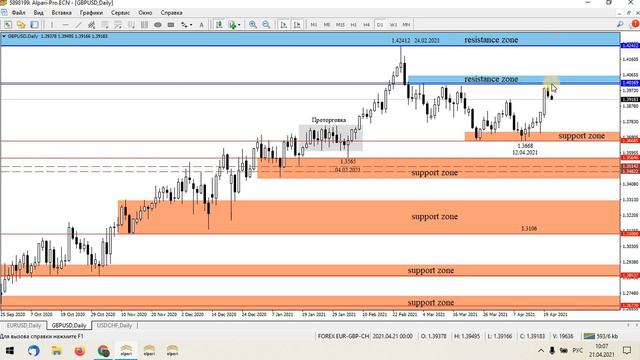Collapse the GBPUSD,Daily chart title arrow
Screen dimensions: 640x360
[x=4, y=36]
